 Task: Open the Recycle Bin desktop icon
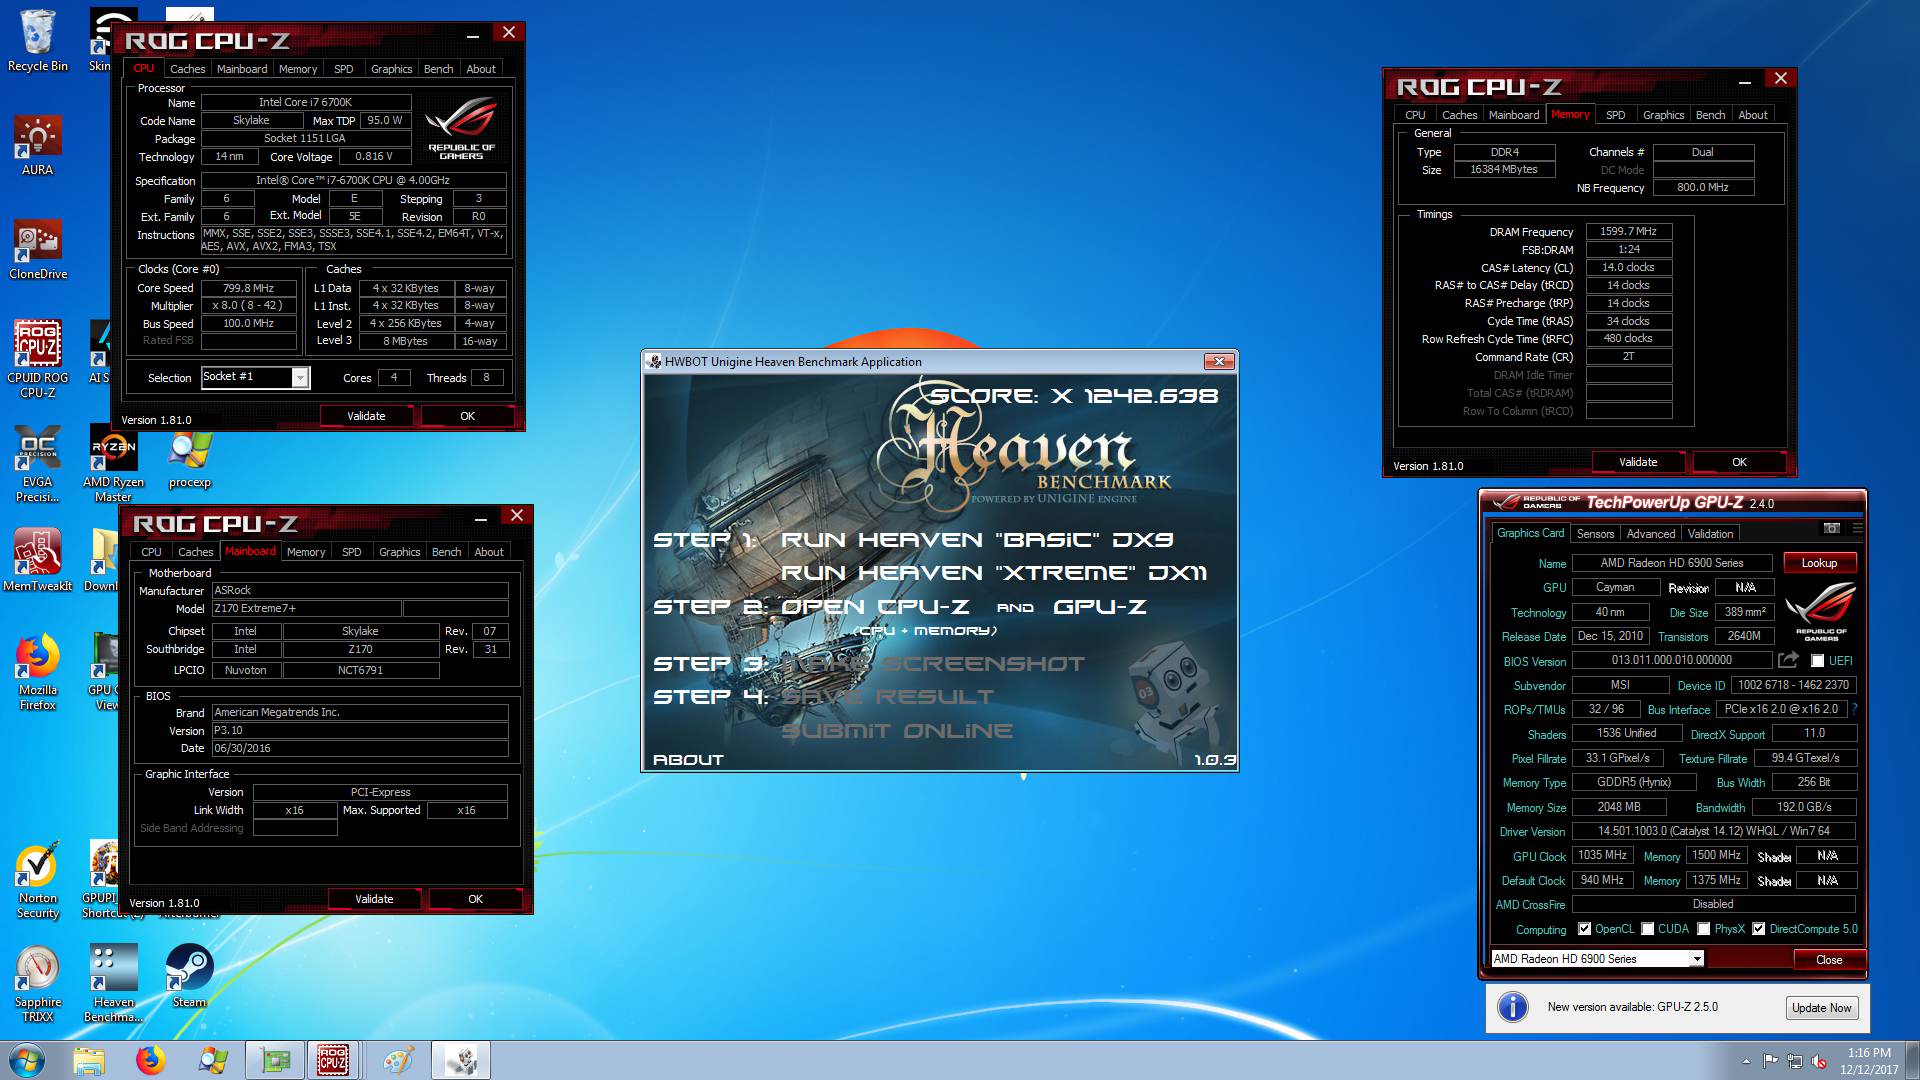click(x=38, y=42)
